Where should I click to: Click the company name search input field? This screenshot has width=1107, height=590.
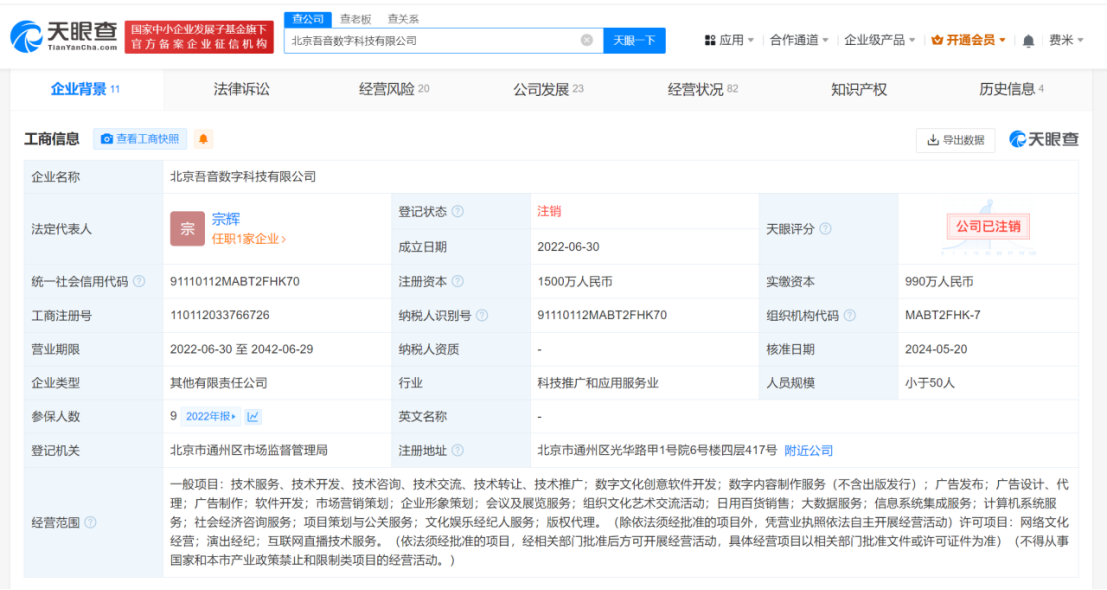[x=430, y=39]
